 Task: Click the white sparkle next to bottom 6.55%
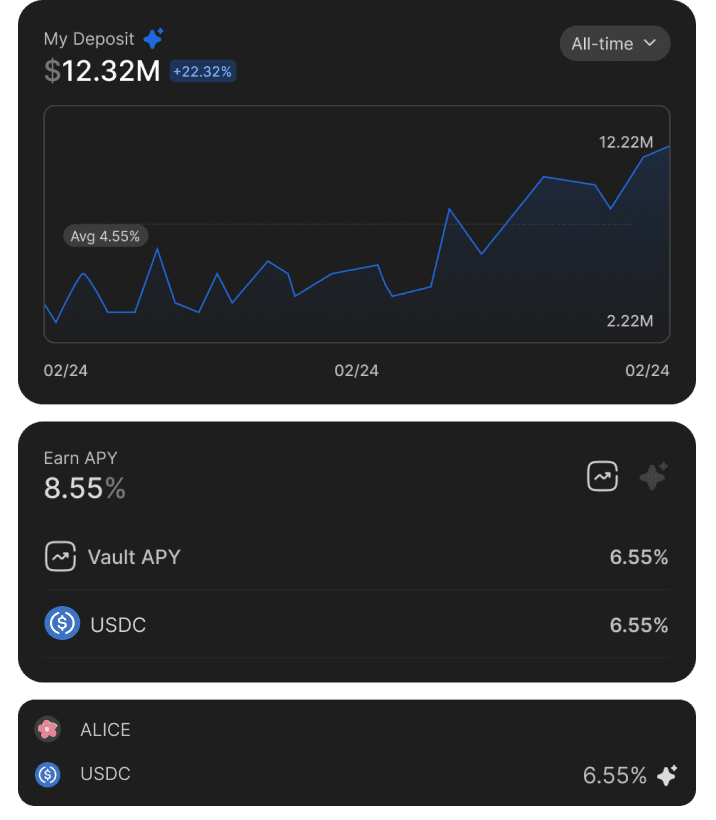coord(667,775)
